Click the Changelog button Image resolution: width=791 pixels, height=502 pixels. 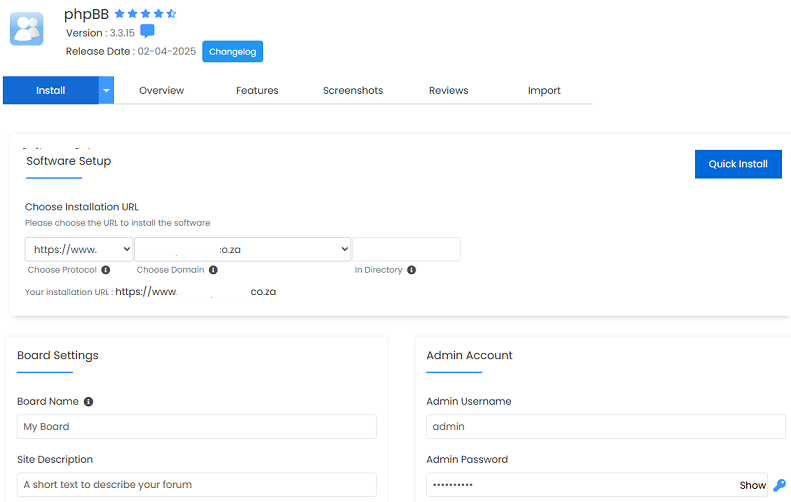click(x=233, y=51)
